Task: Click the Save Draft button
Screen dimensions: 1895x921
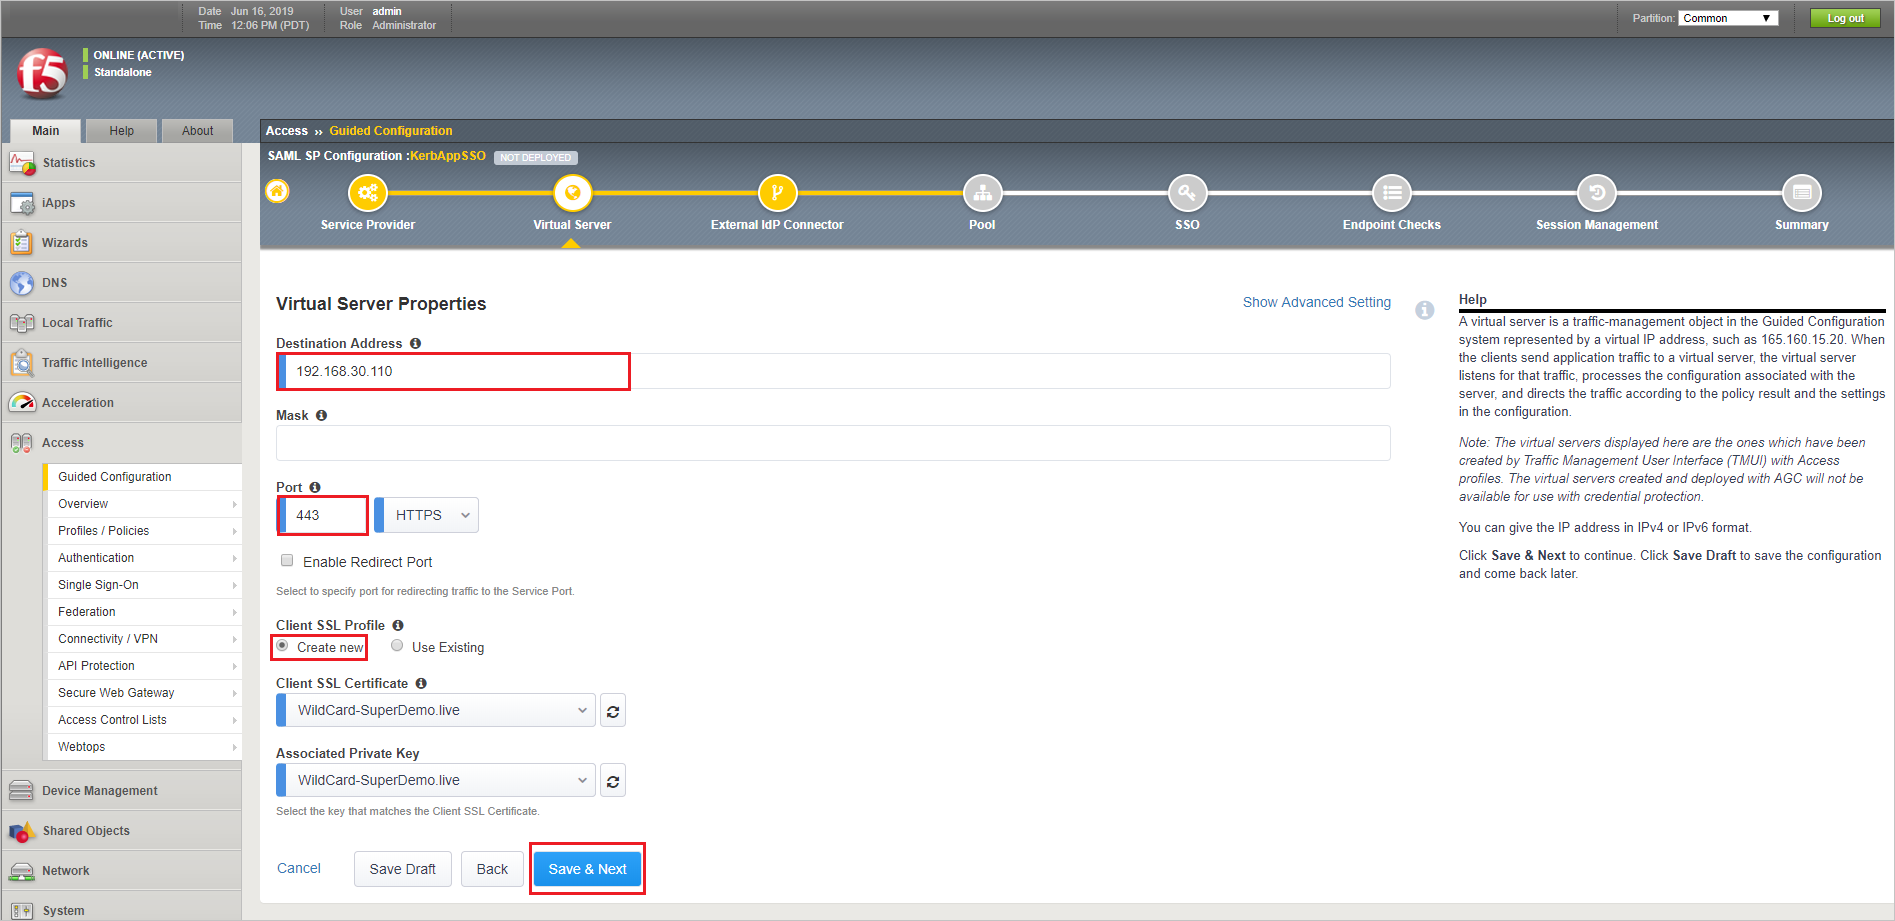Action: 403,869
